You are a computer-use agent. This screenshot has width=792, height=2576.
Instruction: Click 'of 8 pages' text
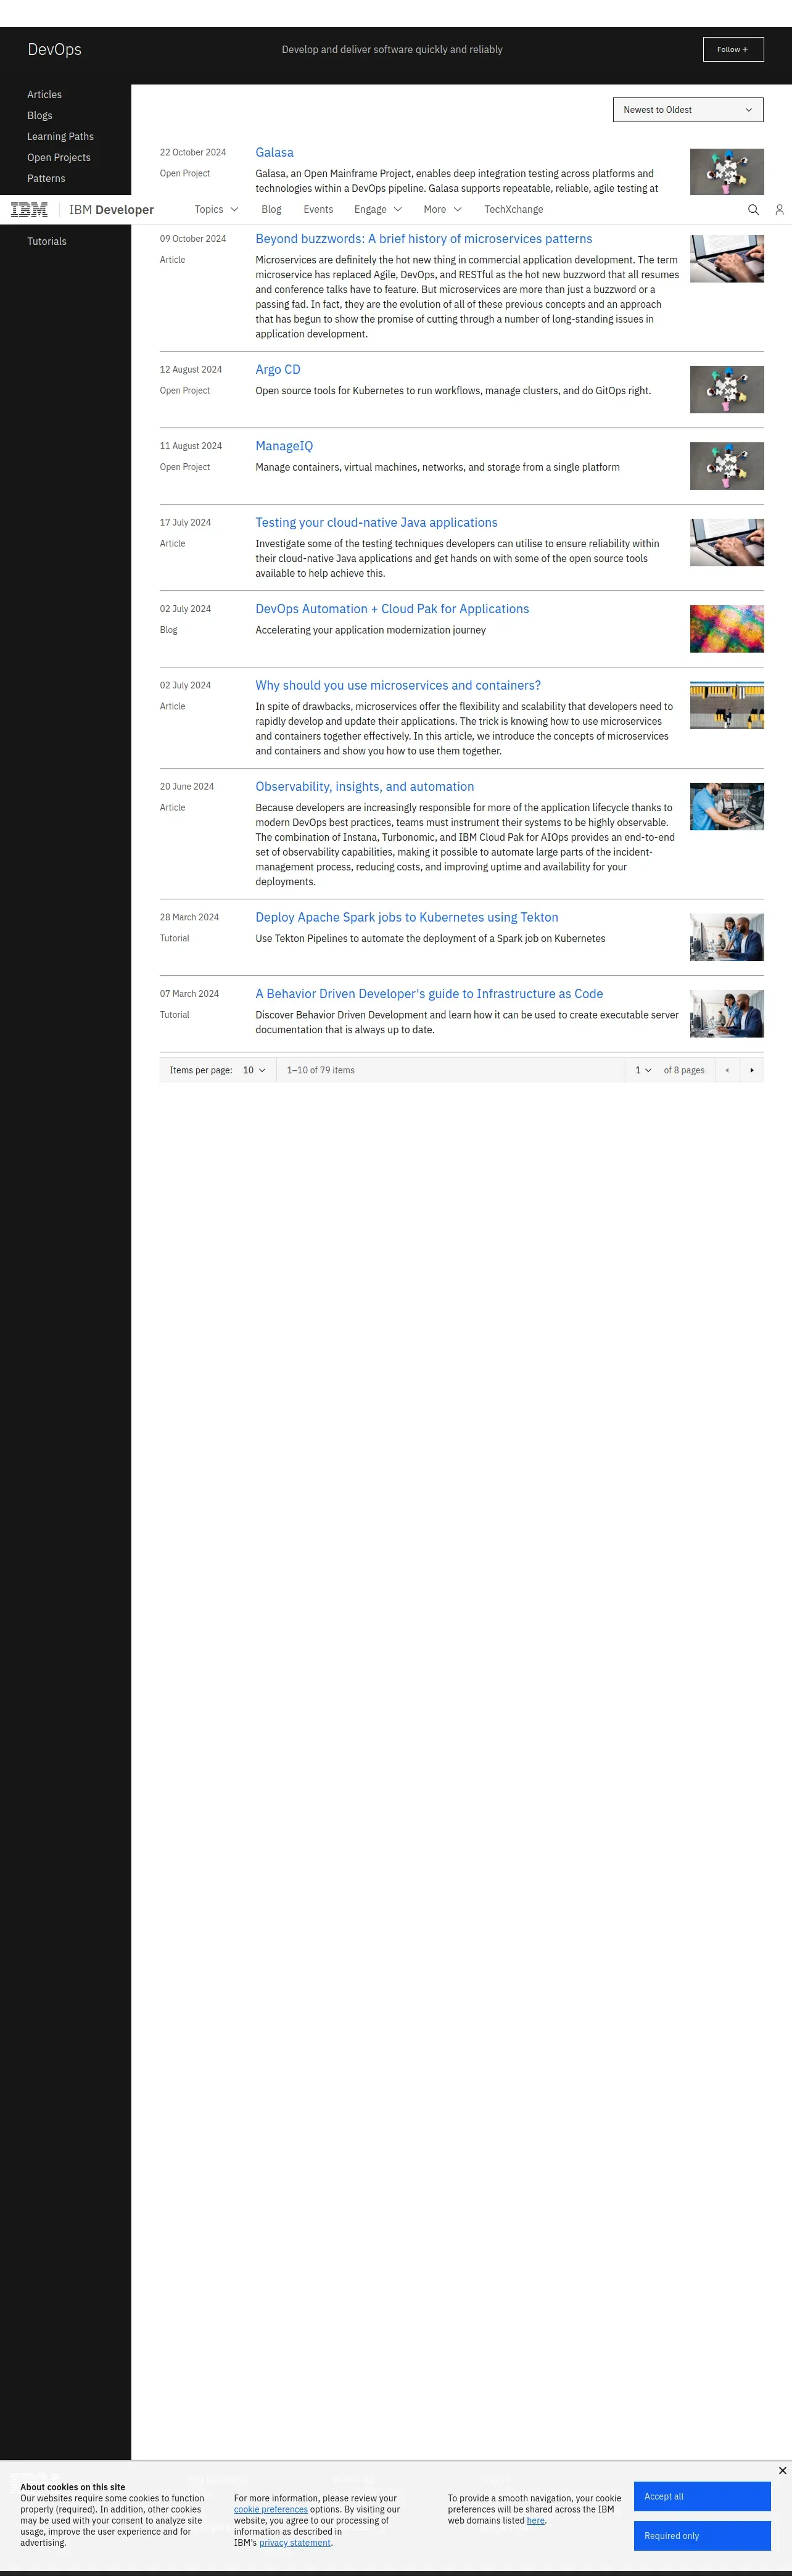(x=684, y=1070)
